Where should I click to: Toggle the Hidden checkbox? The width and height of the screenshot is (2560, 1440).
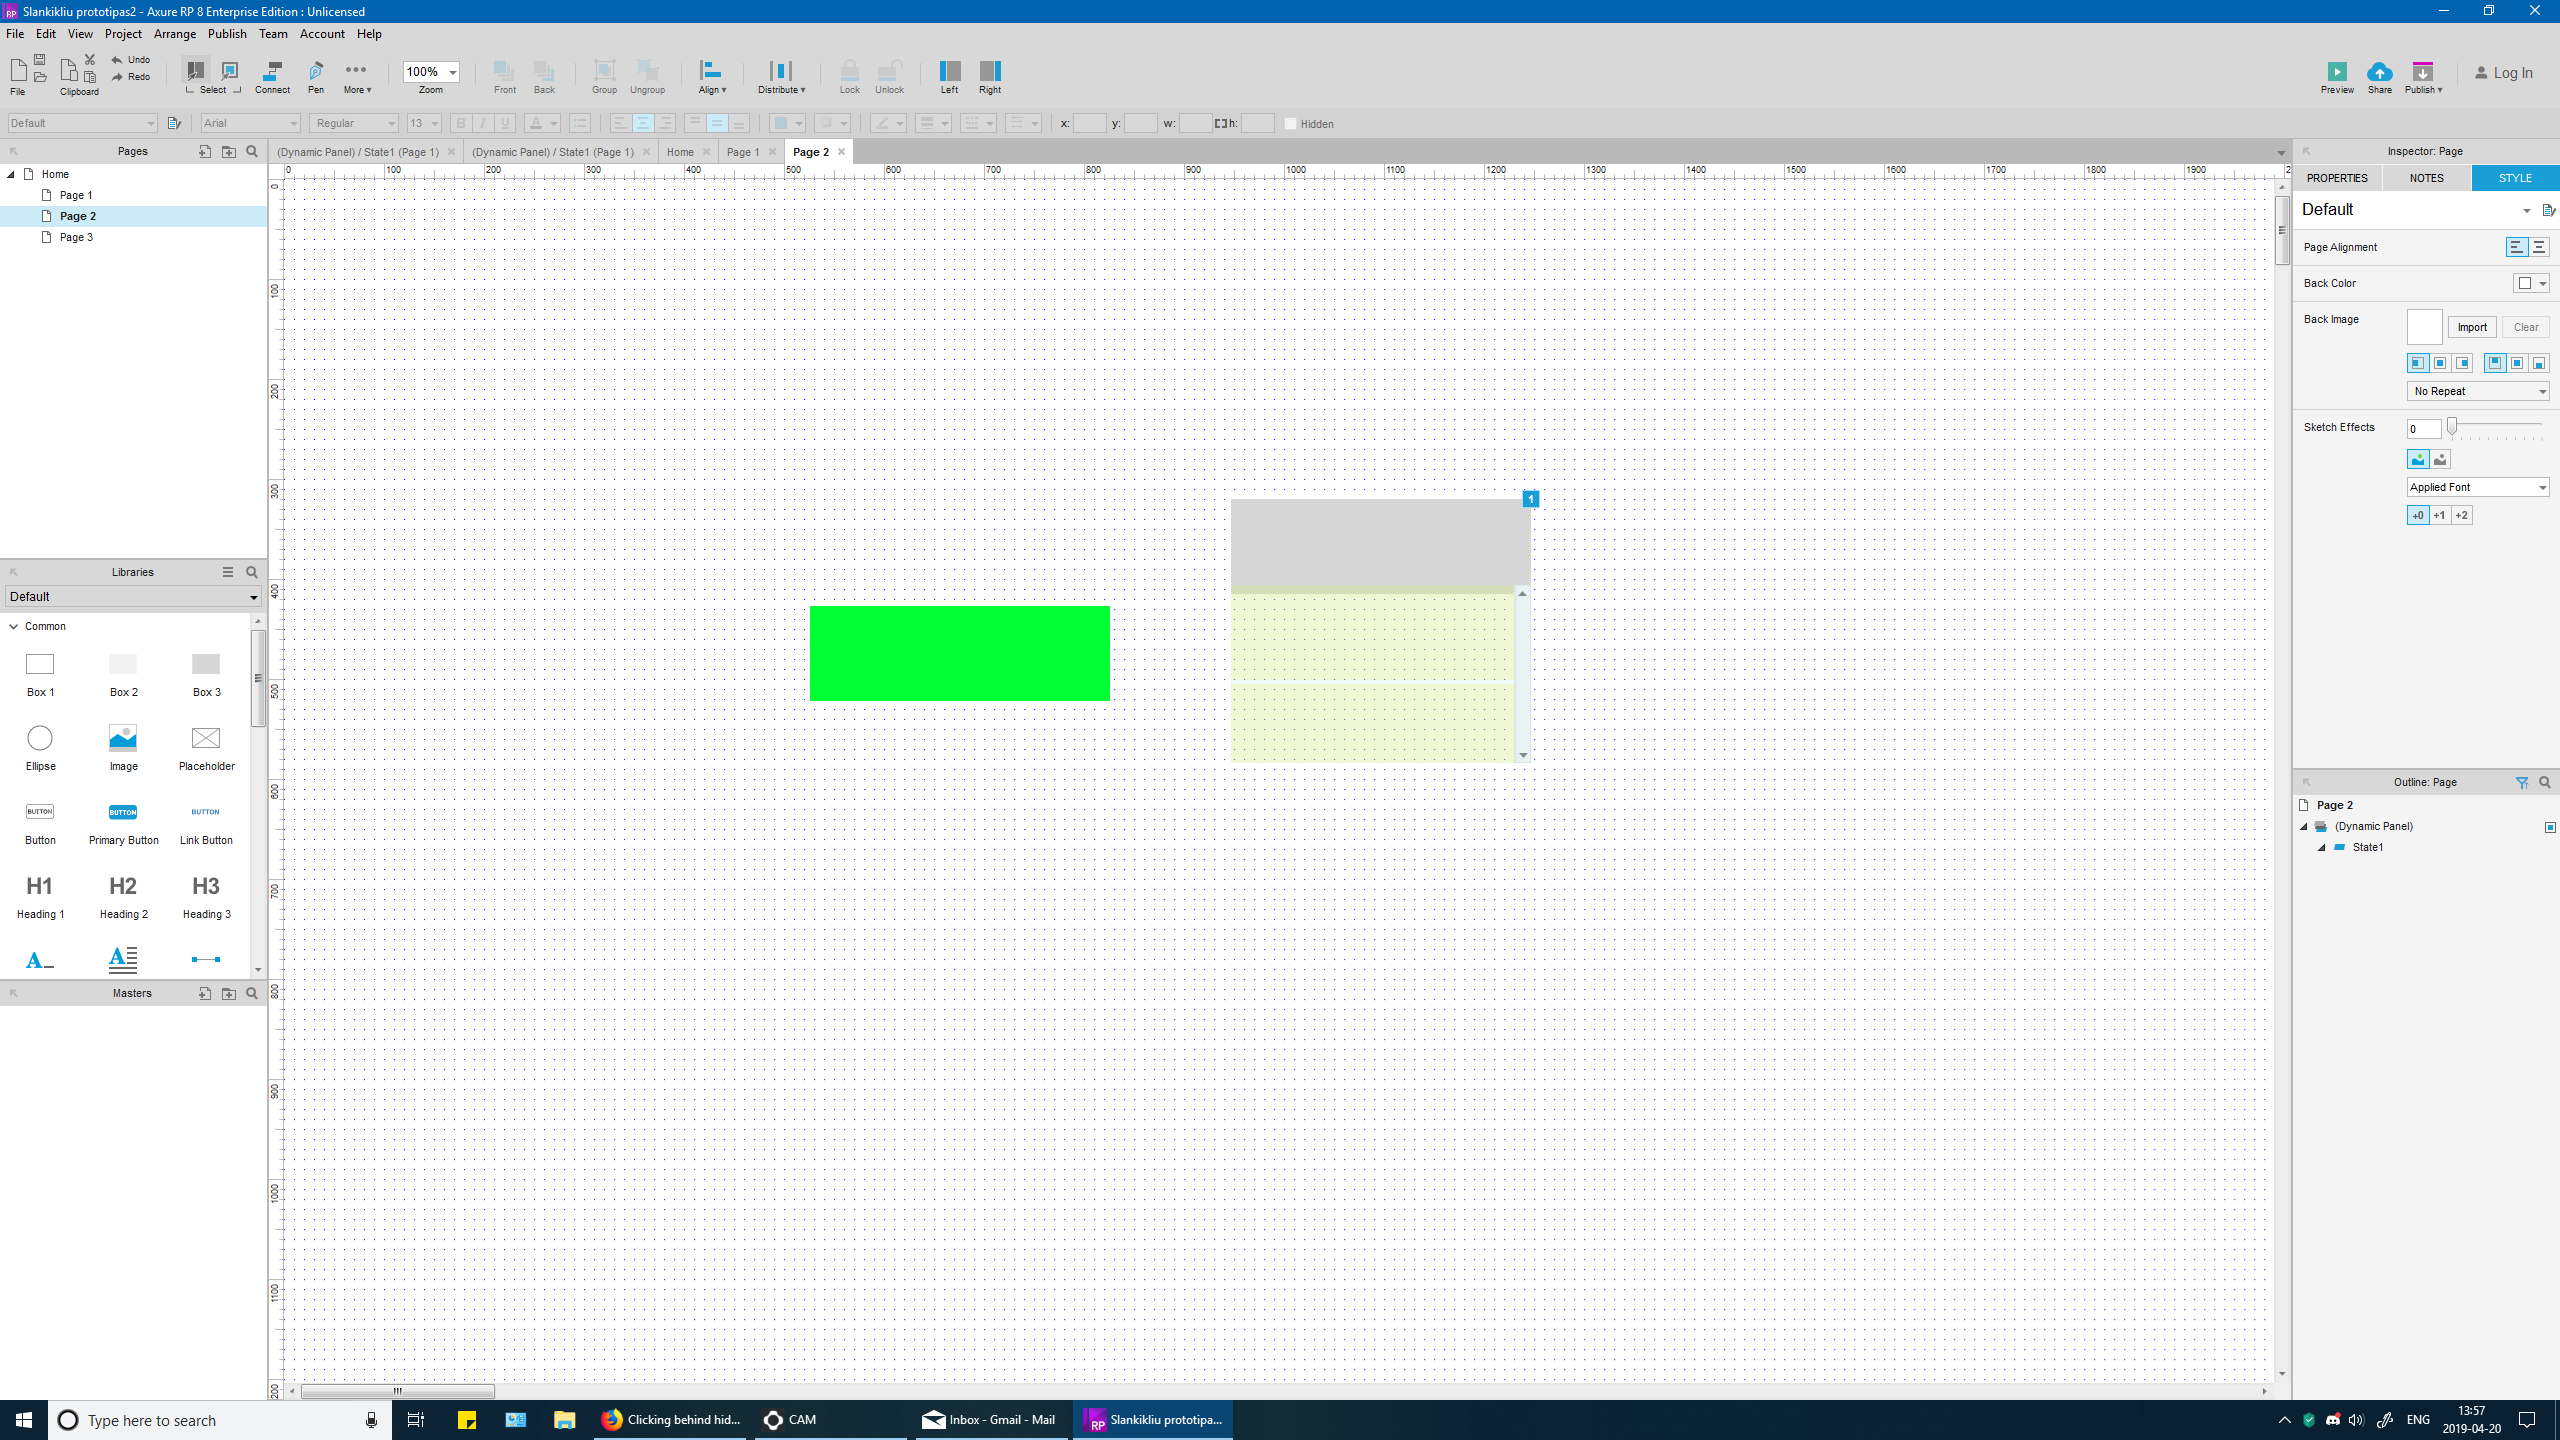tap(1291, 124)
